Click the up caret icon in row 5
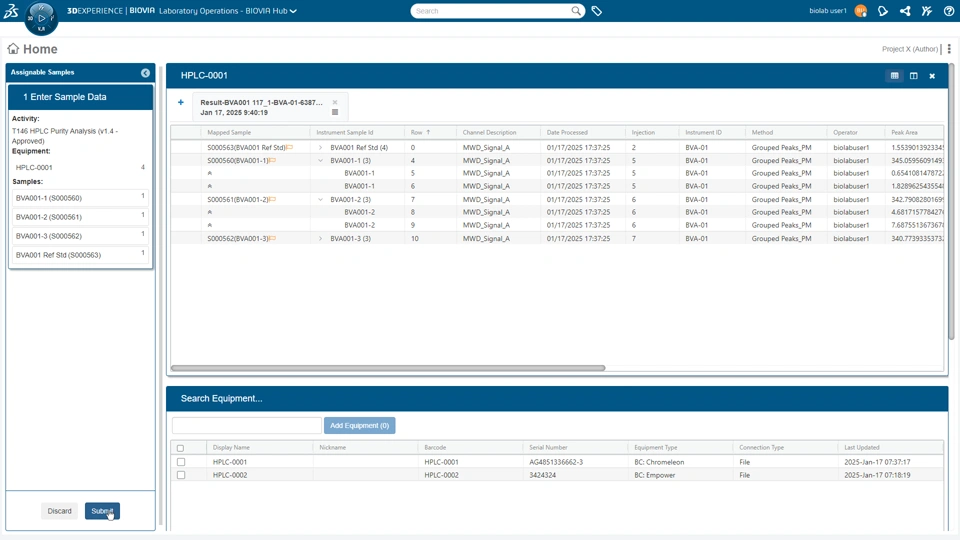This screenshot has height=540, width=960. click(x=209, y=173)
